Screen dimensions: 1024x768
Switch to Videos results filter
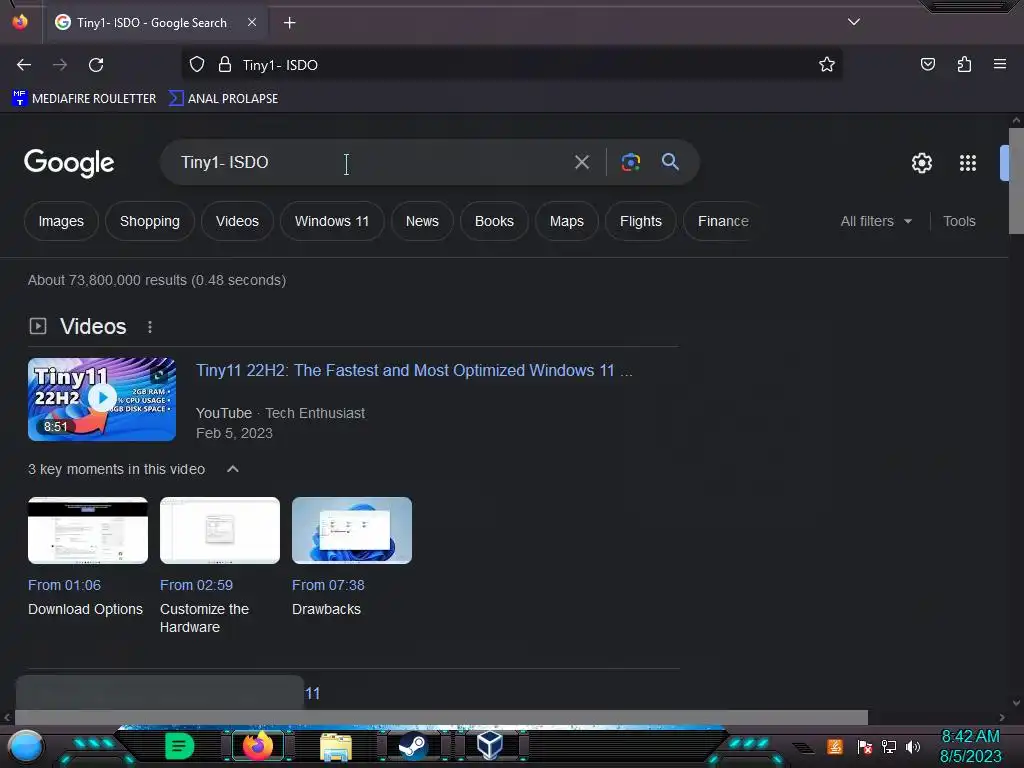[237, 221]
